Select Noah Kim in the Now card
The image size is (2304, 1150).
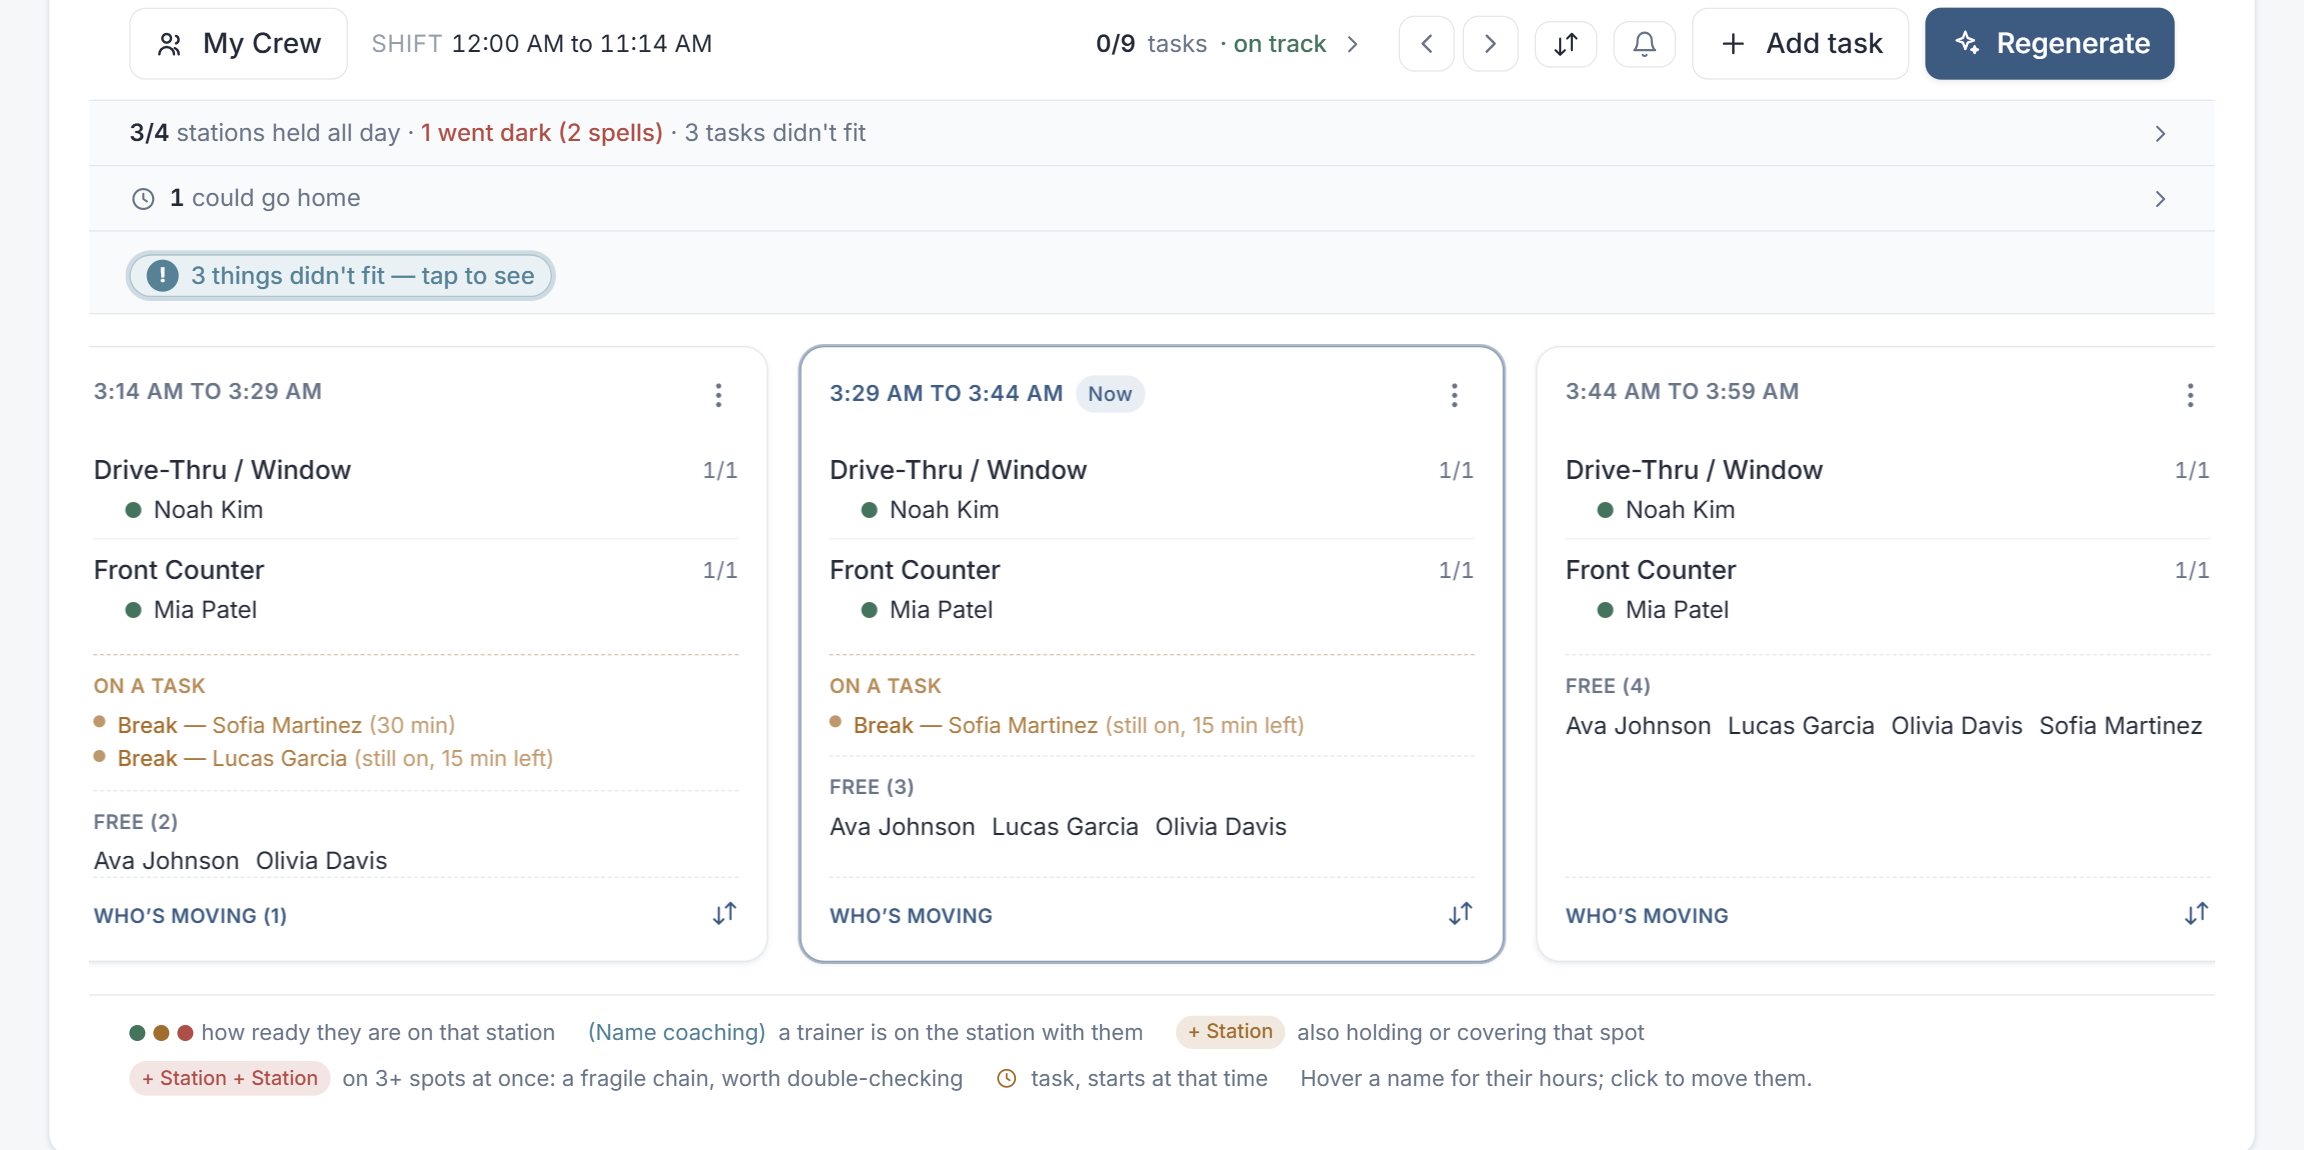(x=944, y=509)
